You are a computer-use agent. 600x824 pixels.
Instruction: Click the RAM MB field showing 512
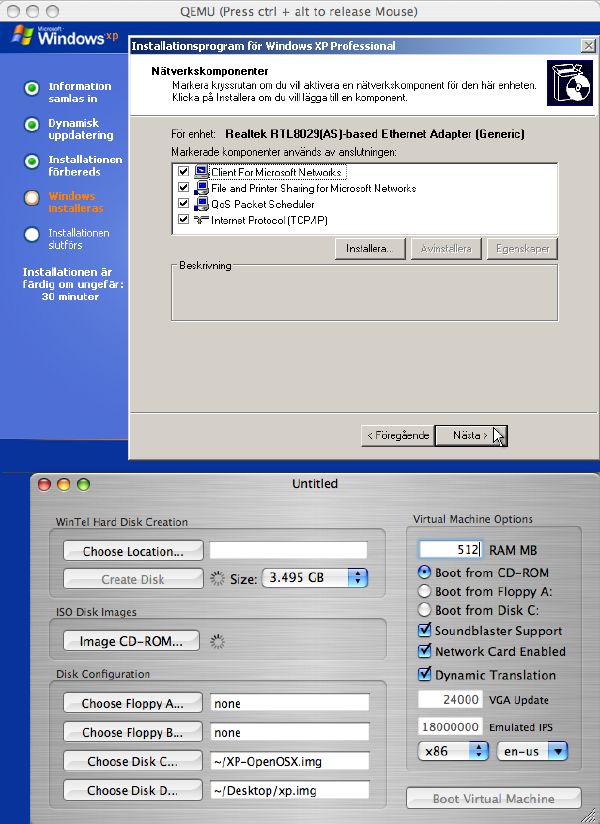(450, 550)
